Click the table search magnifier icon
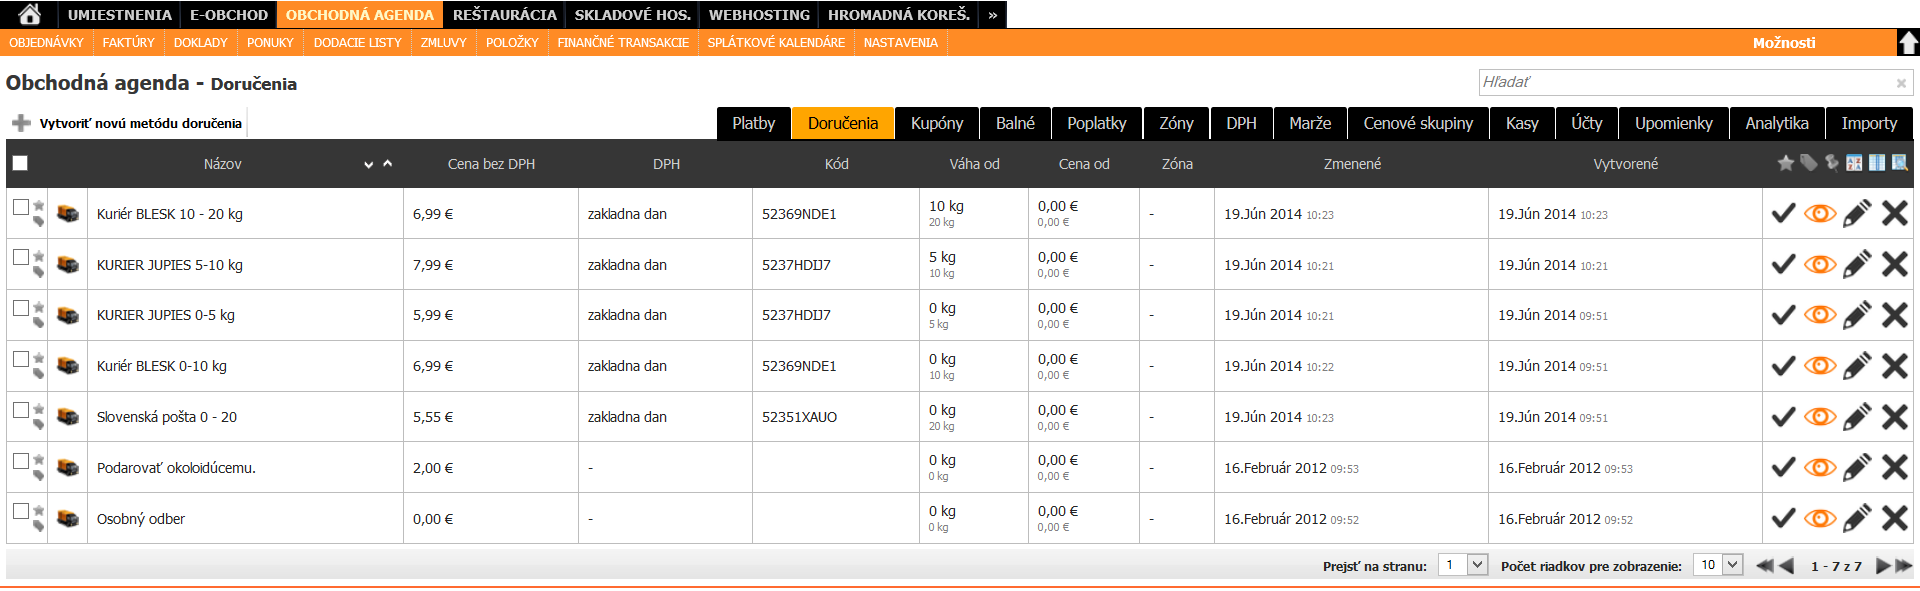Viewport: 1920px width, 591px height. pos(1900,163)
